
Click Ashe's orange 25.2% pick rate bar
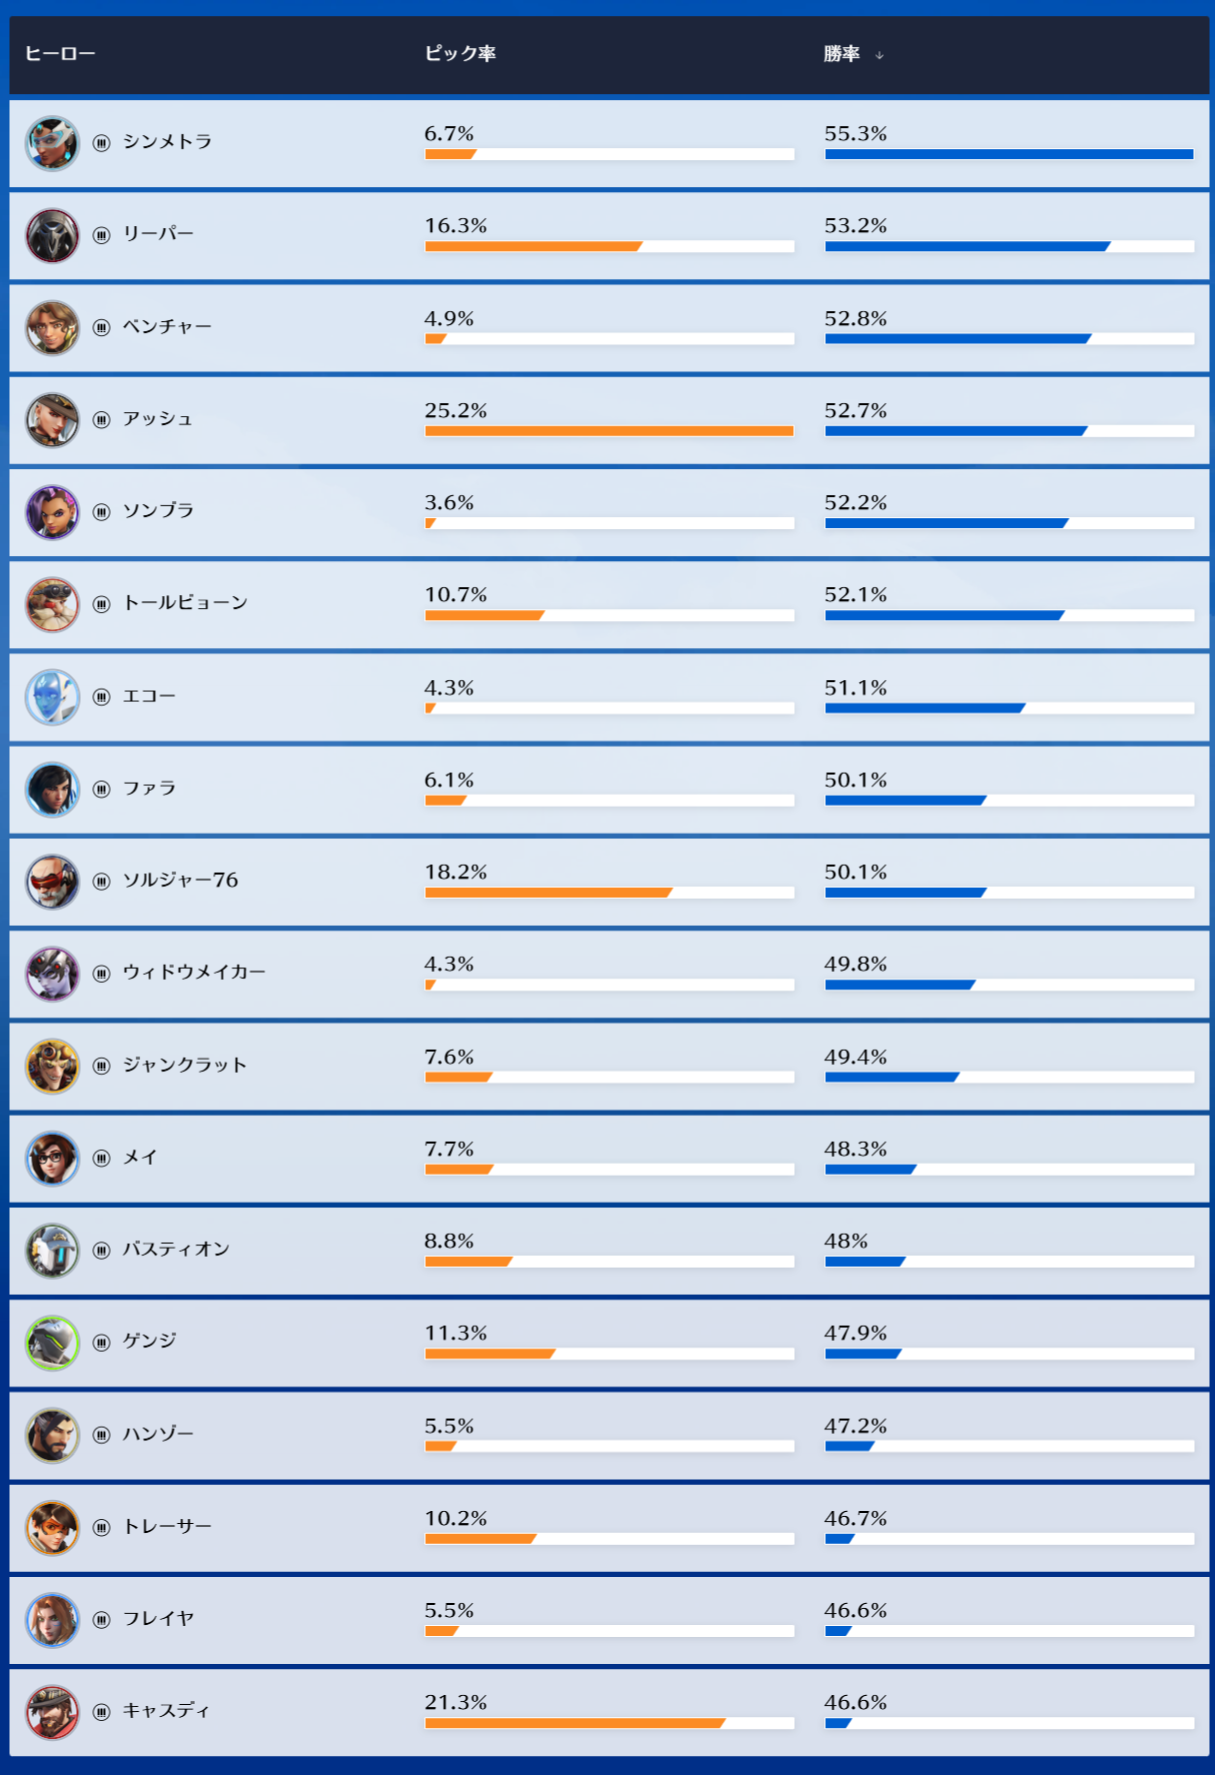point(608,431)
